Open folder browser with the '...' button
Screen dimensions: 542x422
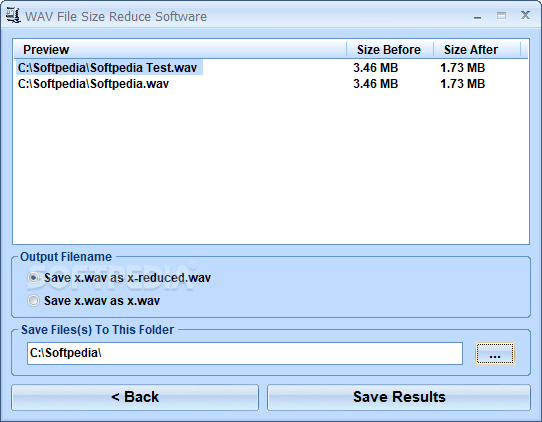[x=495, y=353]
